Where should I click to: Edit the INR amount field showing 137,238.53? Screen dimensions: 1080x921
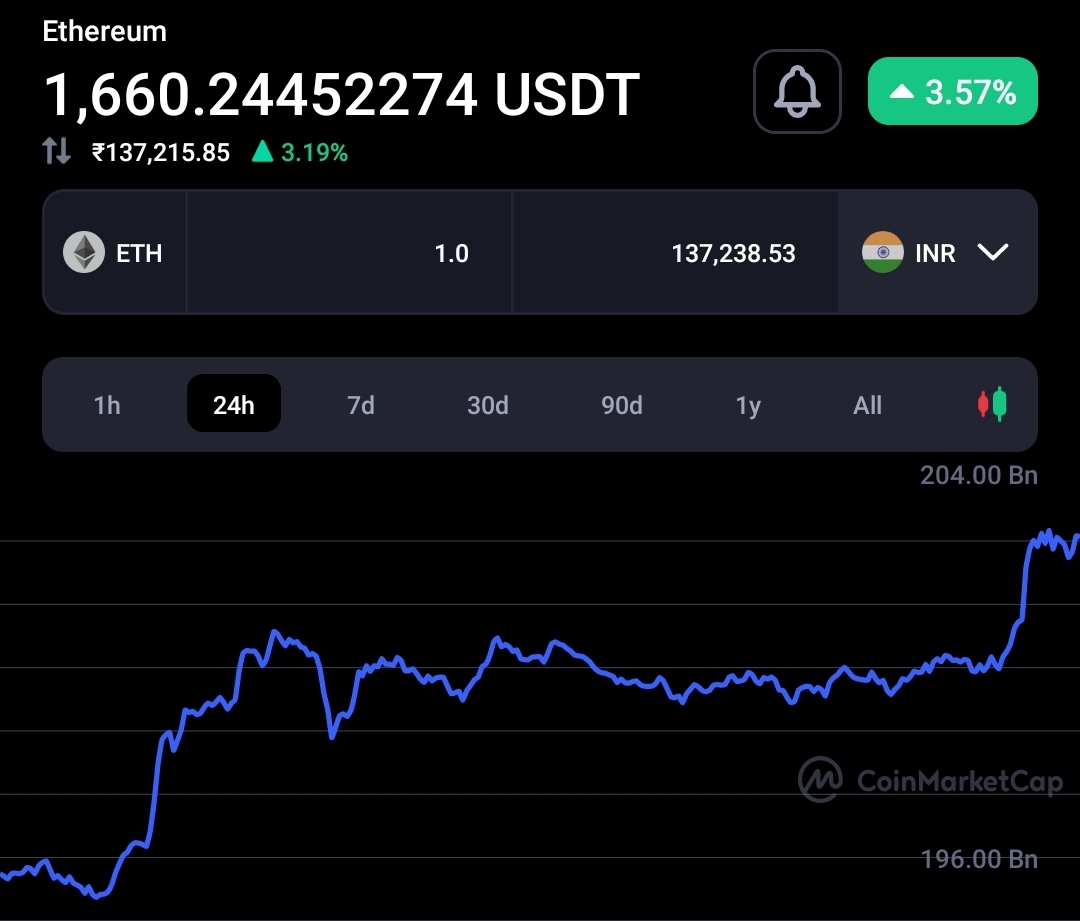pos(675,252)
